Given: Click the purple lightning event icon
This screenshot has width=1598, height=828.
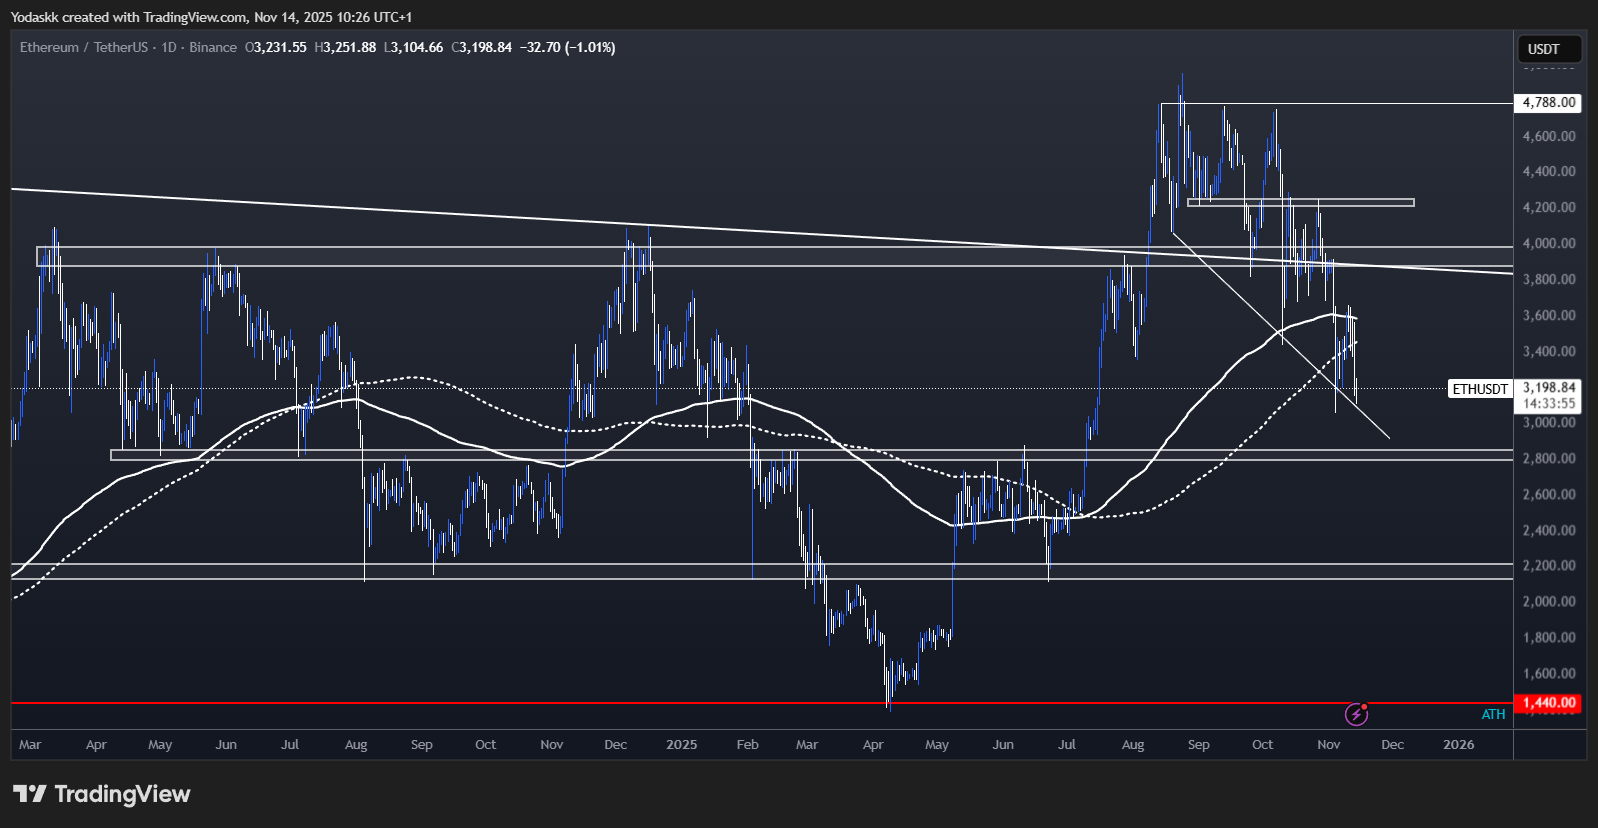Looking at the screenshot, I should coord(1356,714).
